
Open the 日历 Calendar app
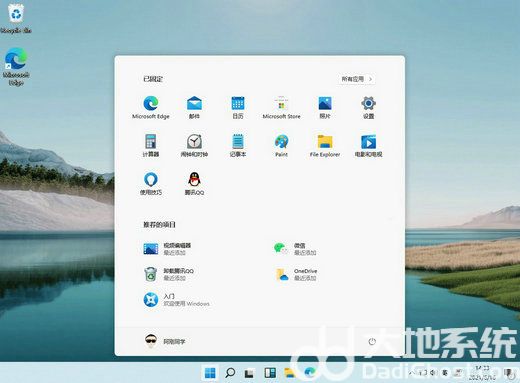(238, 107)
